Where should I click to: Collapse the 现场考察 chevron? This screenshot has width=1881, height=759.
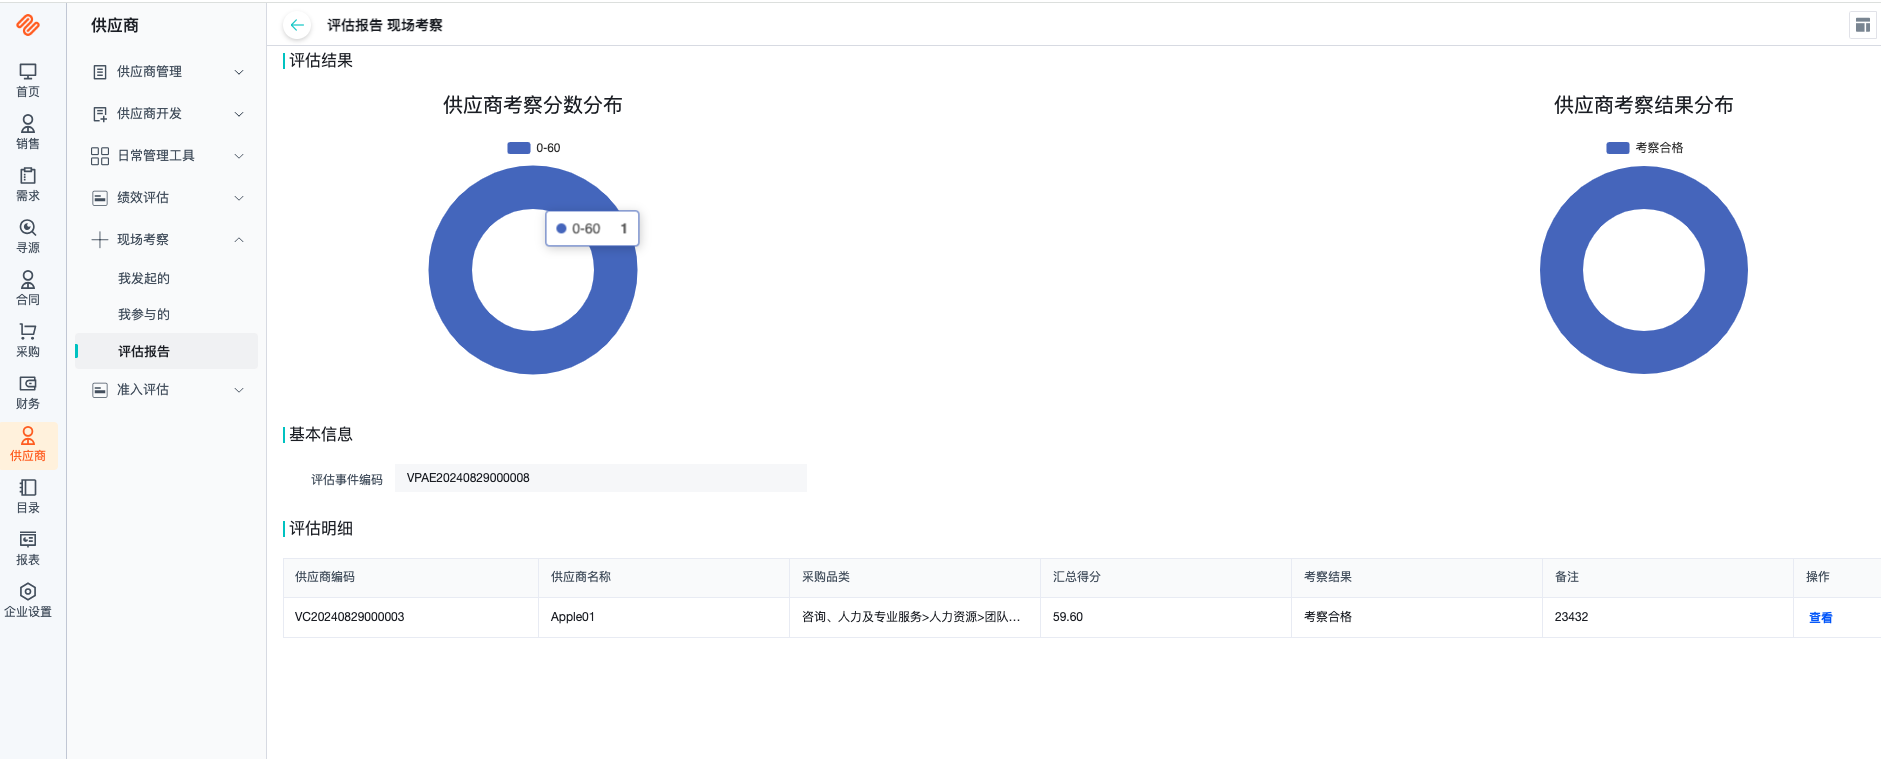tap(239, 240)
